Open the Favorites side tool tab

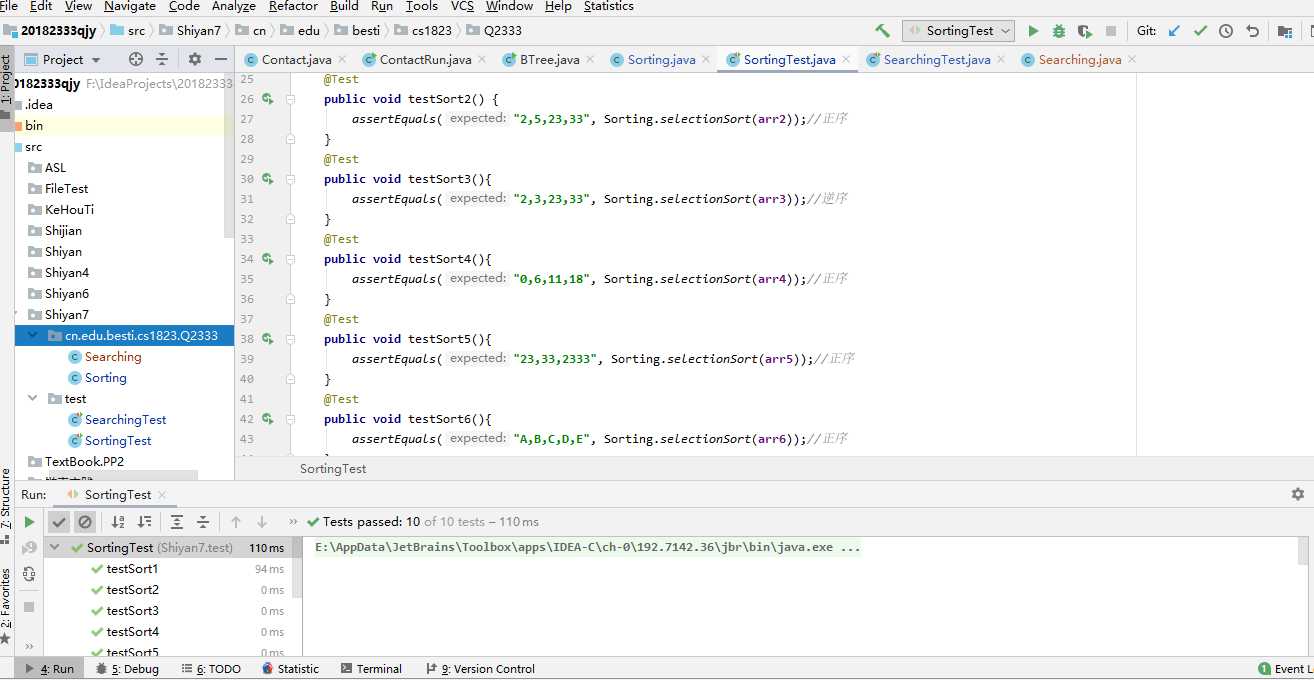(x=6, y=604)
